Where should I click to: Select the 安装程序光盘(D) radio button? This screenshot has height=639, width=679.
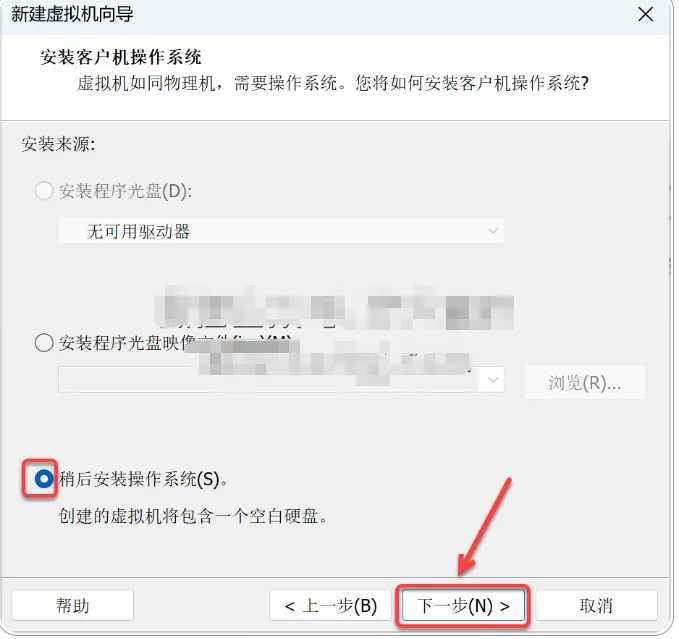click(44, 191)
